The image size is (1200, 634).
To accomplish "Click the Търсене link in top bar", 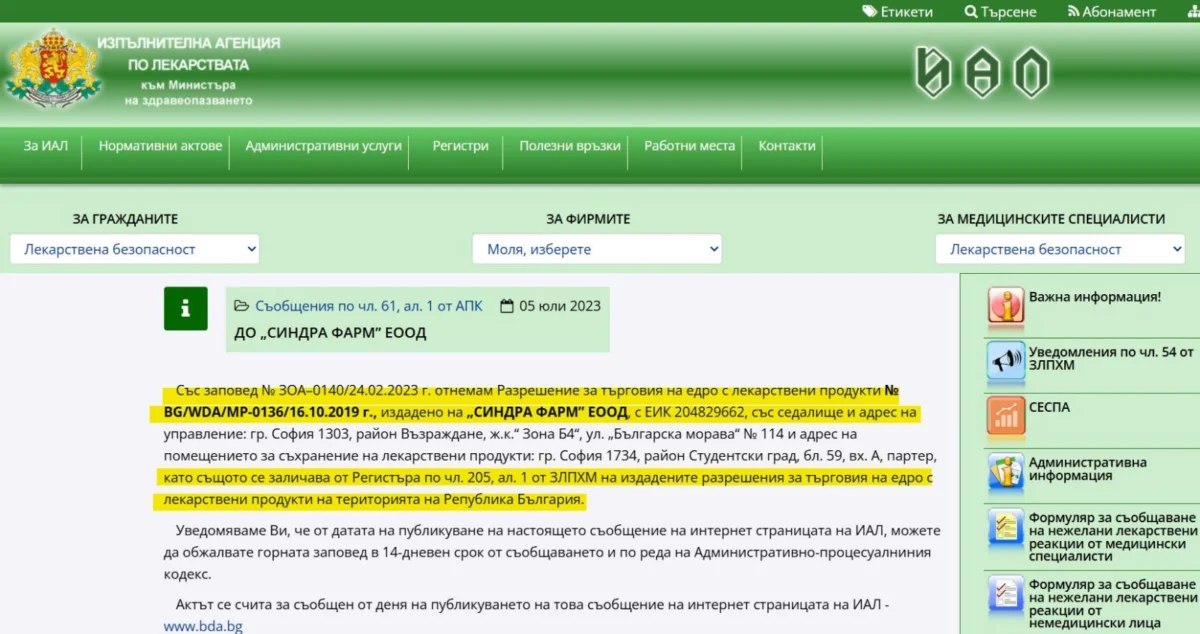I will coord(1009,12).
